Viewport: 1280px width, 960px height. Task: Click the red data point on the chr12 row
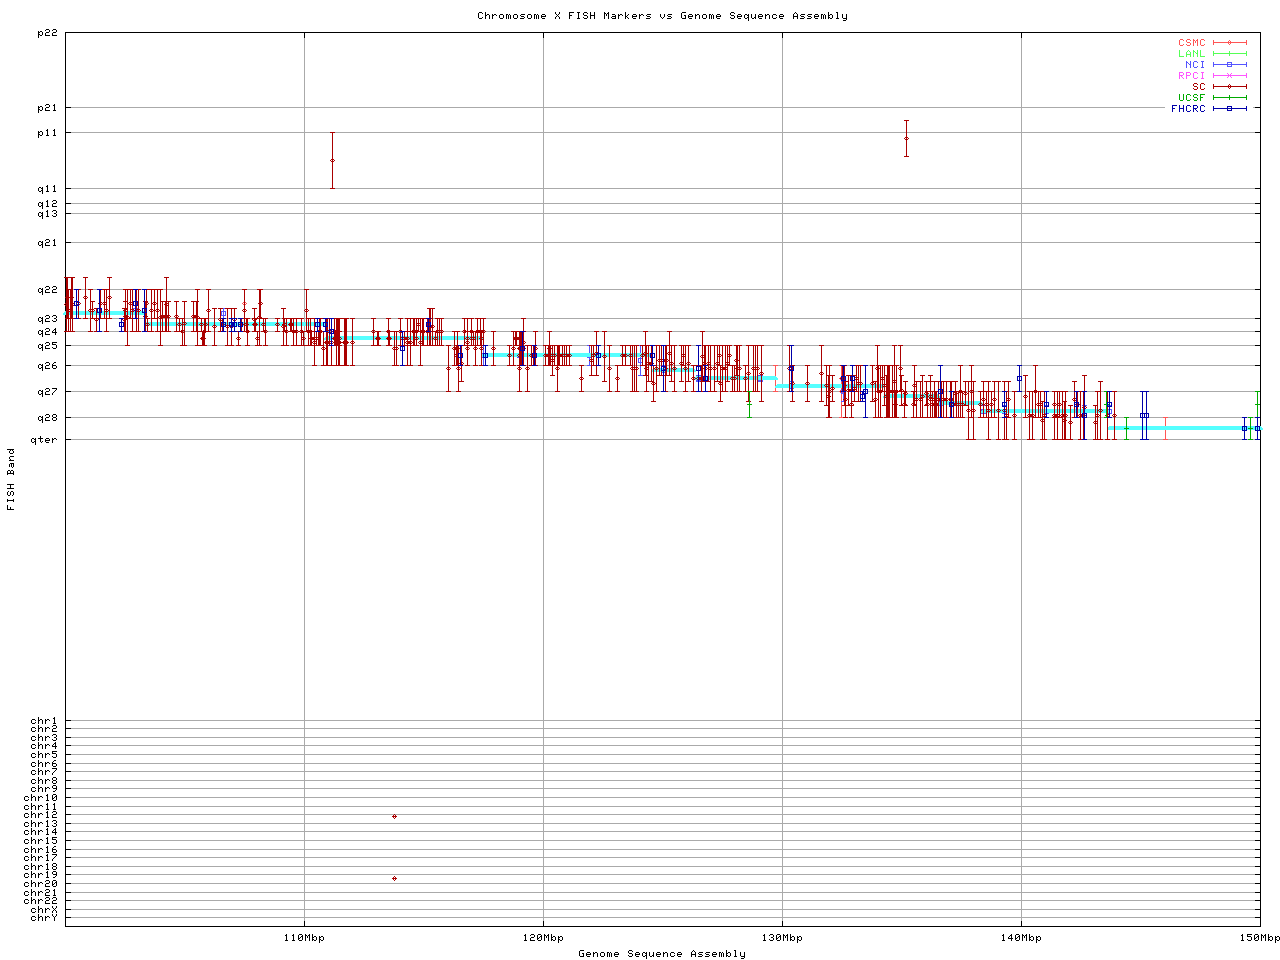[x=394, y=817]
